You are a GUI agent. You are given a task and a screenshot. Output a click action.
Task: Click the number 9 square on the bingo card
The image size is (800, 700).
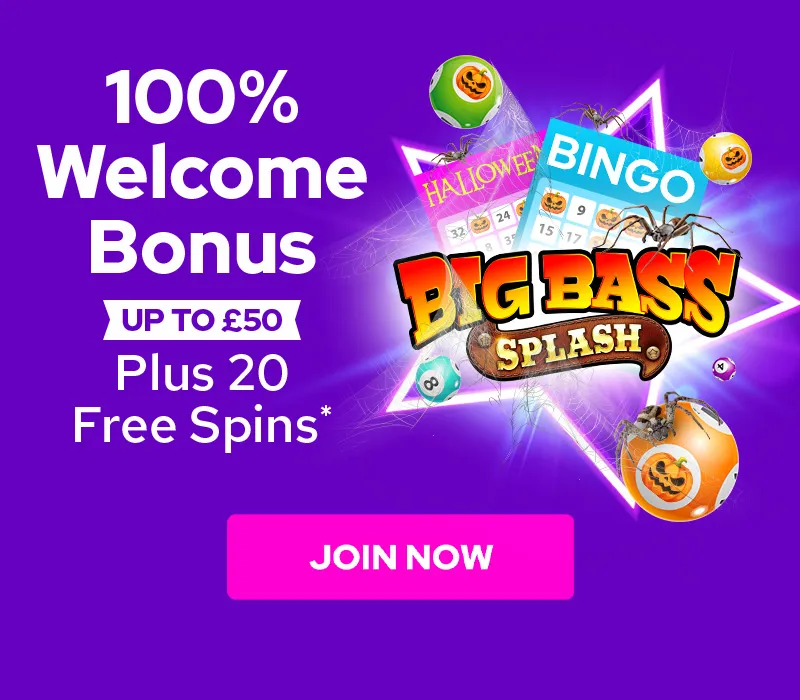click(582, 209)
